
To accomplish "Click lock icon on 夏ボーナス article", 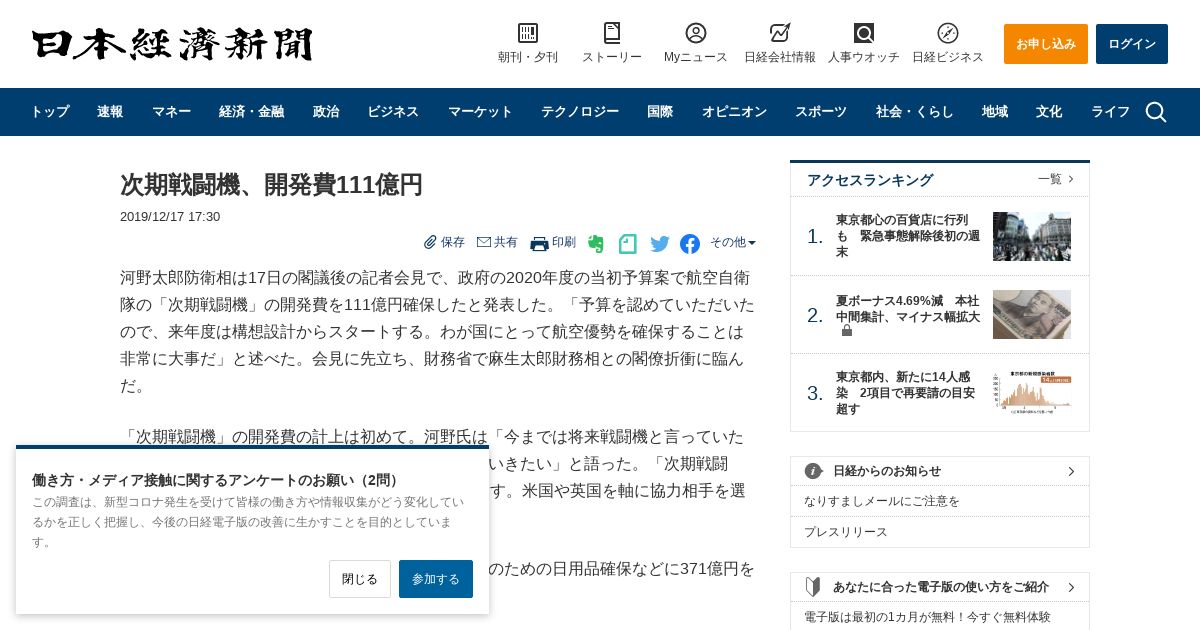I will pos(846,331).
